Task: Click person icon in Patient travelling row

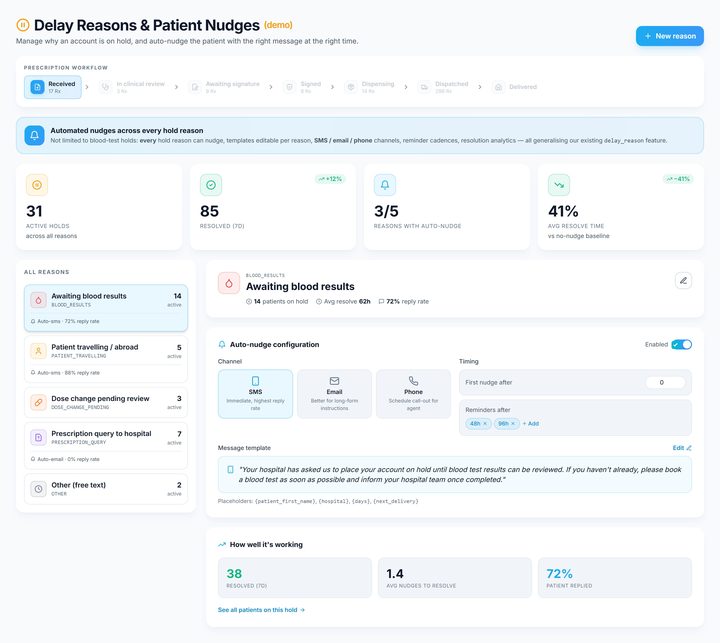Action: tap(39, 351)
